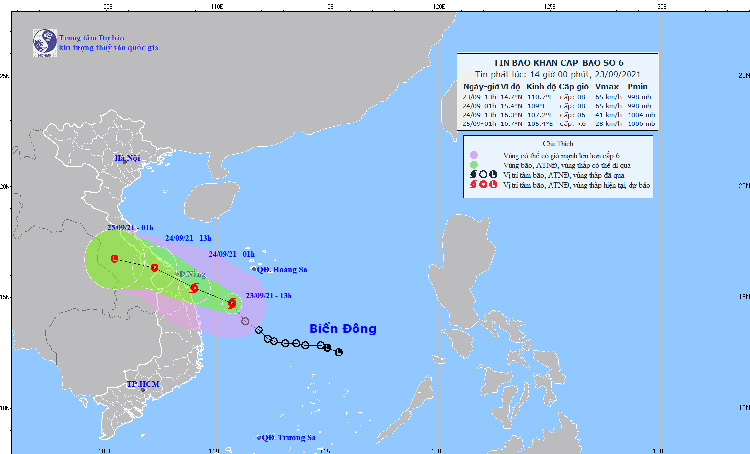Click the black hollow circle symbol in the legend
Screen dimensions: 750x454
pyautogui.click(x=483, y=175)
